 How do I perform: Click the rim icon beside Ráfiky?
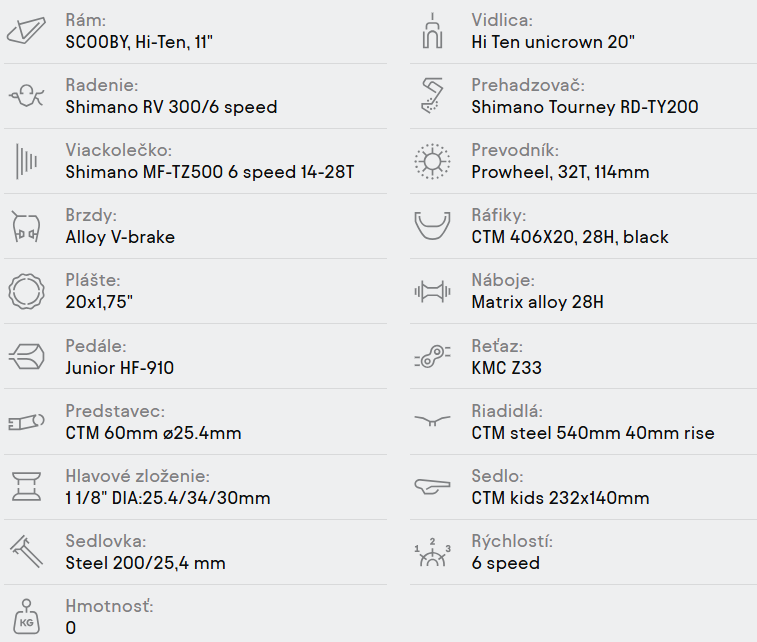432,227
